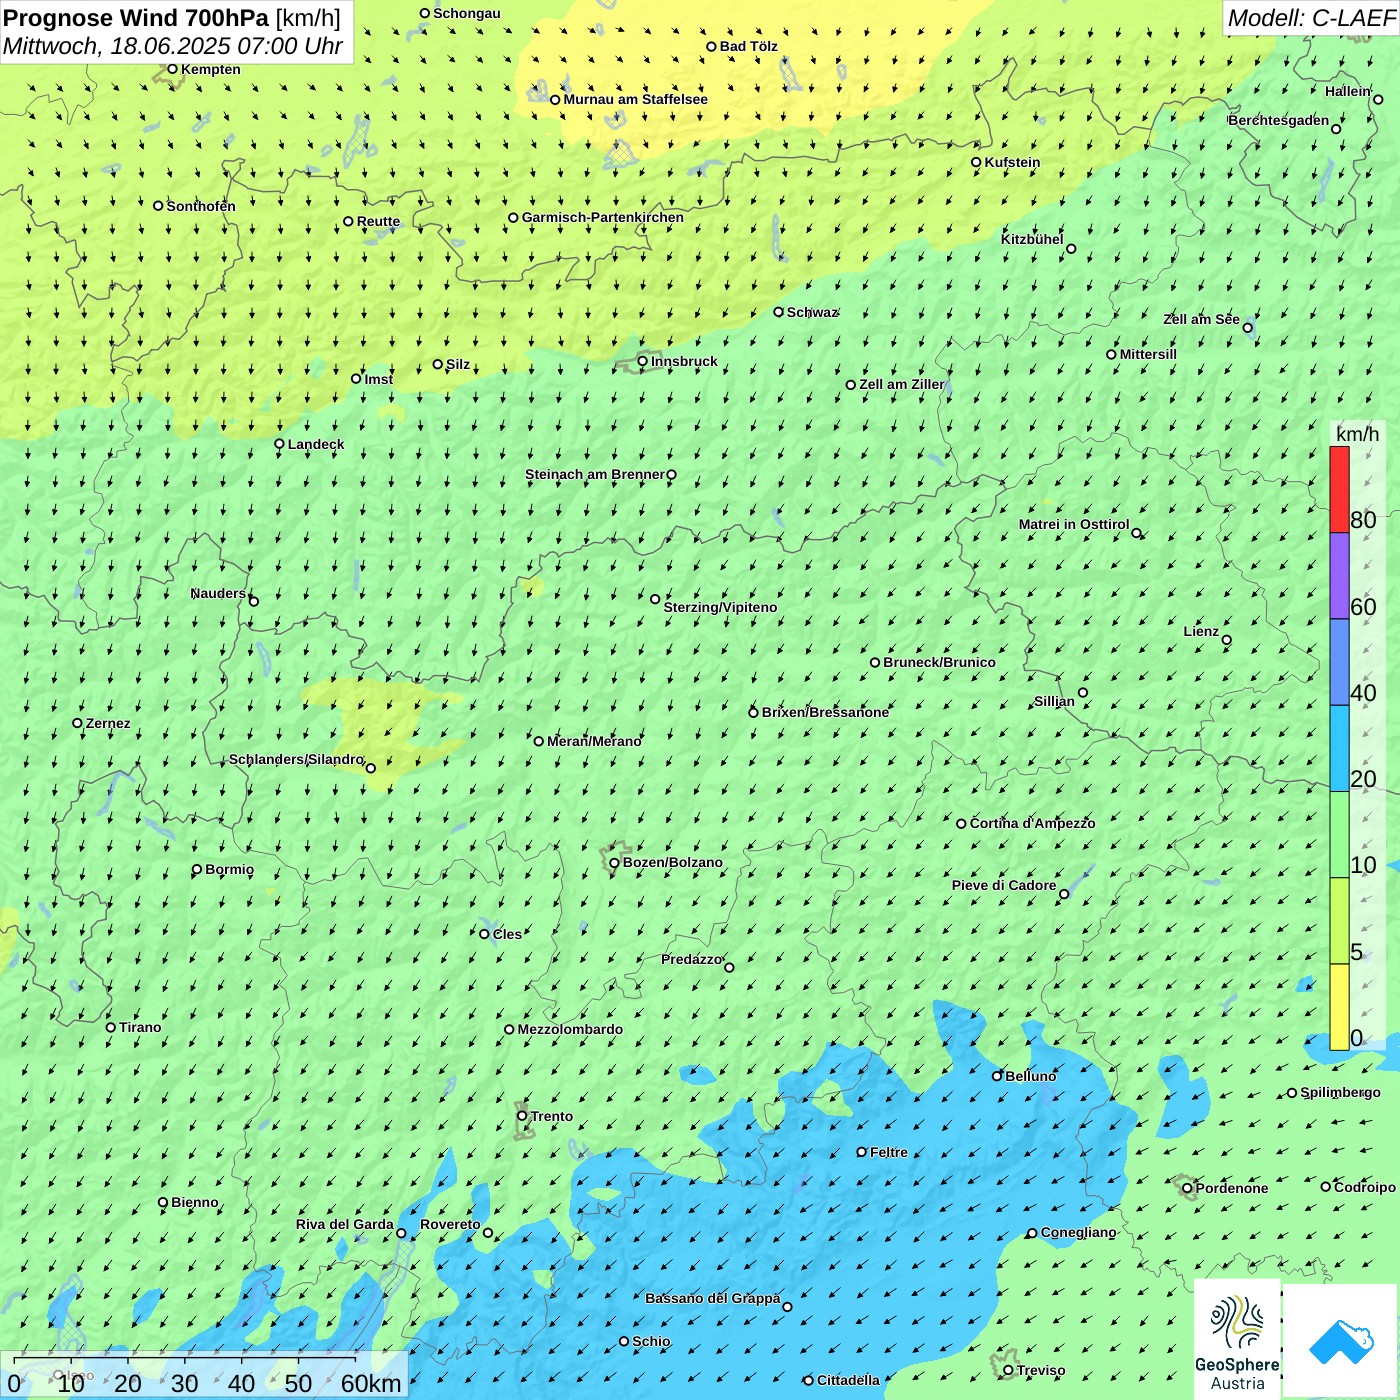Click the blue cloud arrow logo

(1341, 1341)
